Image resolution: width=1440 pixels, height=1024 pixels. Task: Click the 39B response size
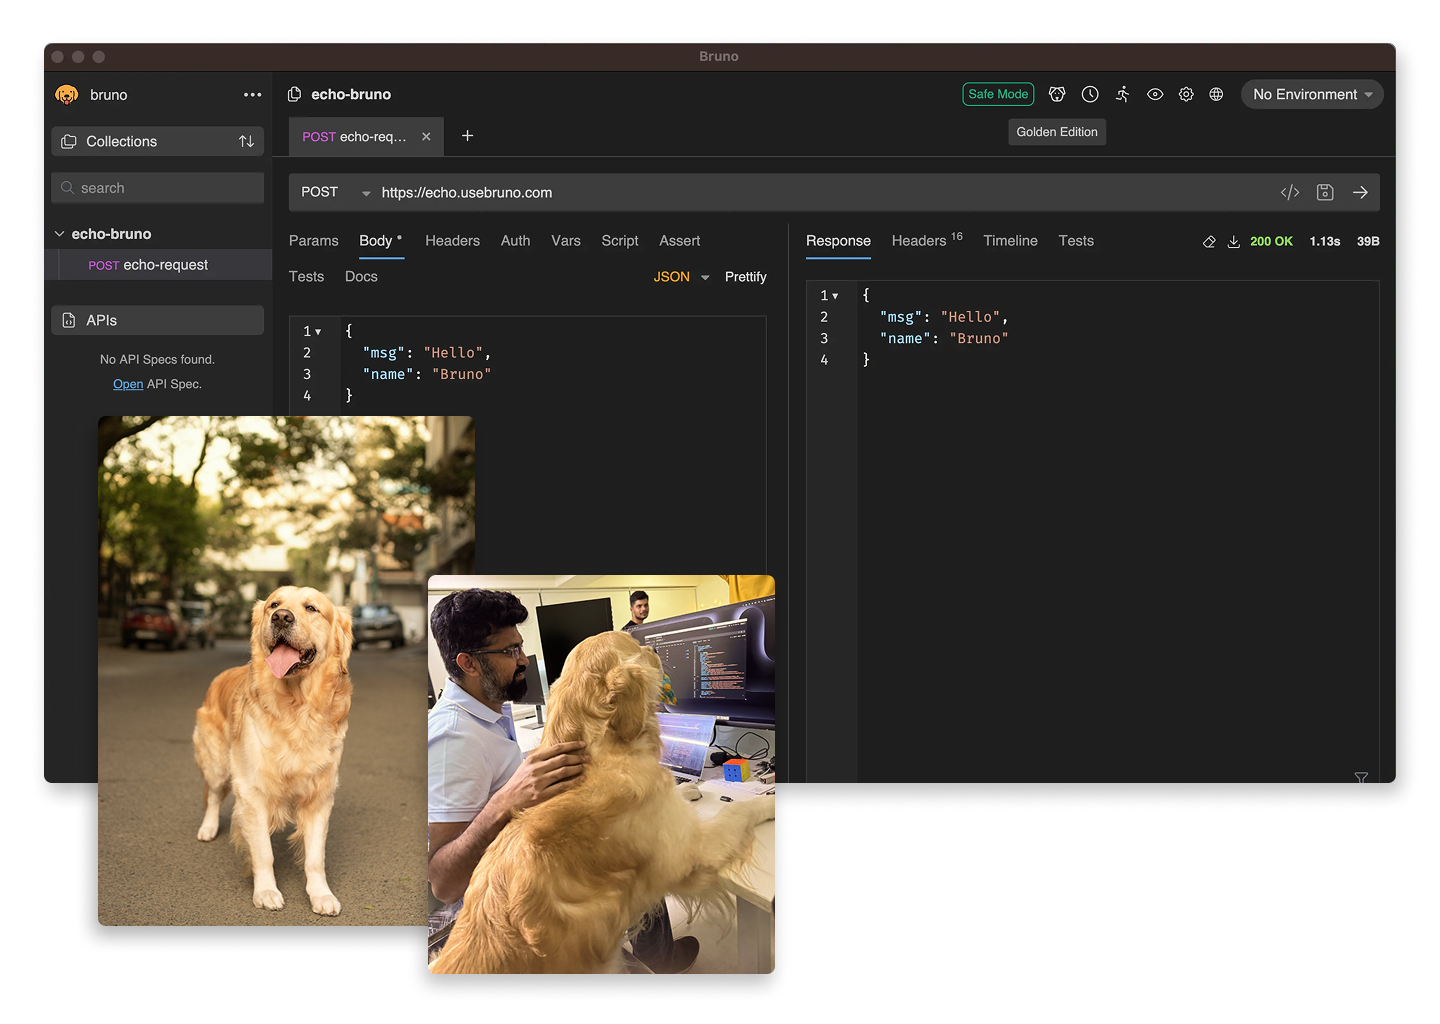(1368, 242)
